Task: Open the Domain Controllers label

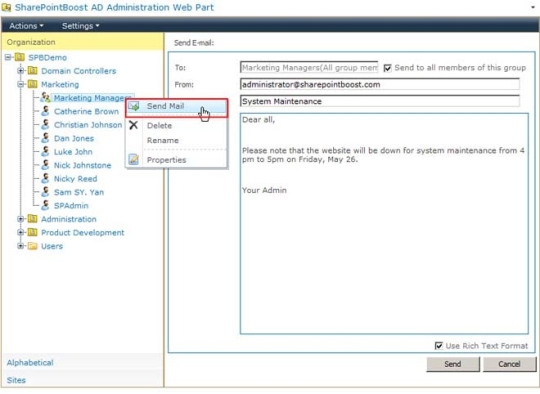Action: point(79,71)
